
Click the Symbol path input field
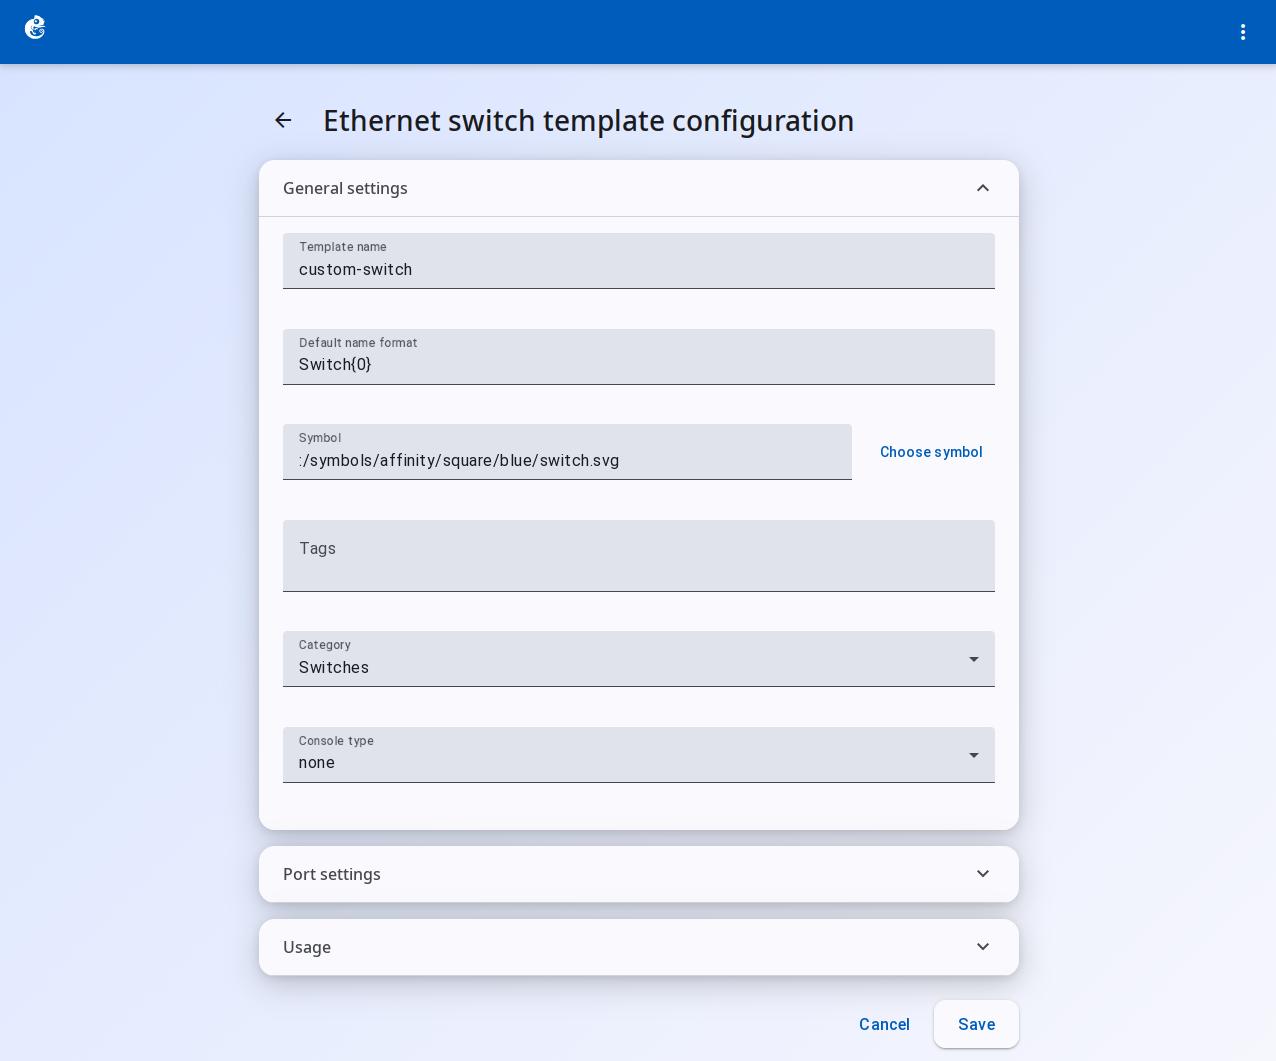click(567, 452)
